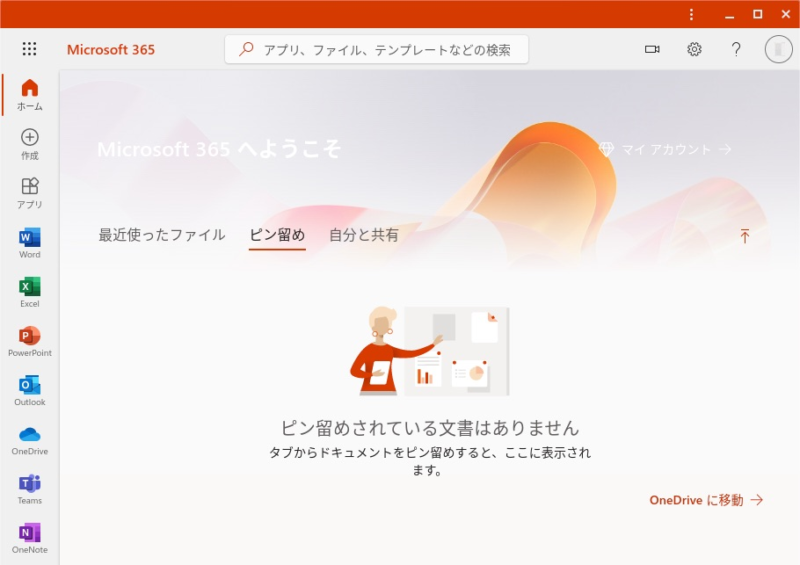Viewport: 800px width, 565px height.
Task: Launch PowerPoint from the sidebar
Action: pos(30,341)
